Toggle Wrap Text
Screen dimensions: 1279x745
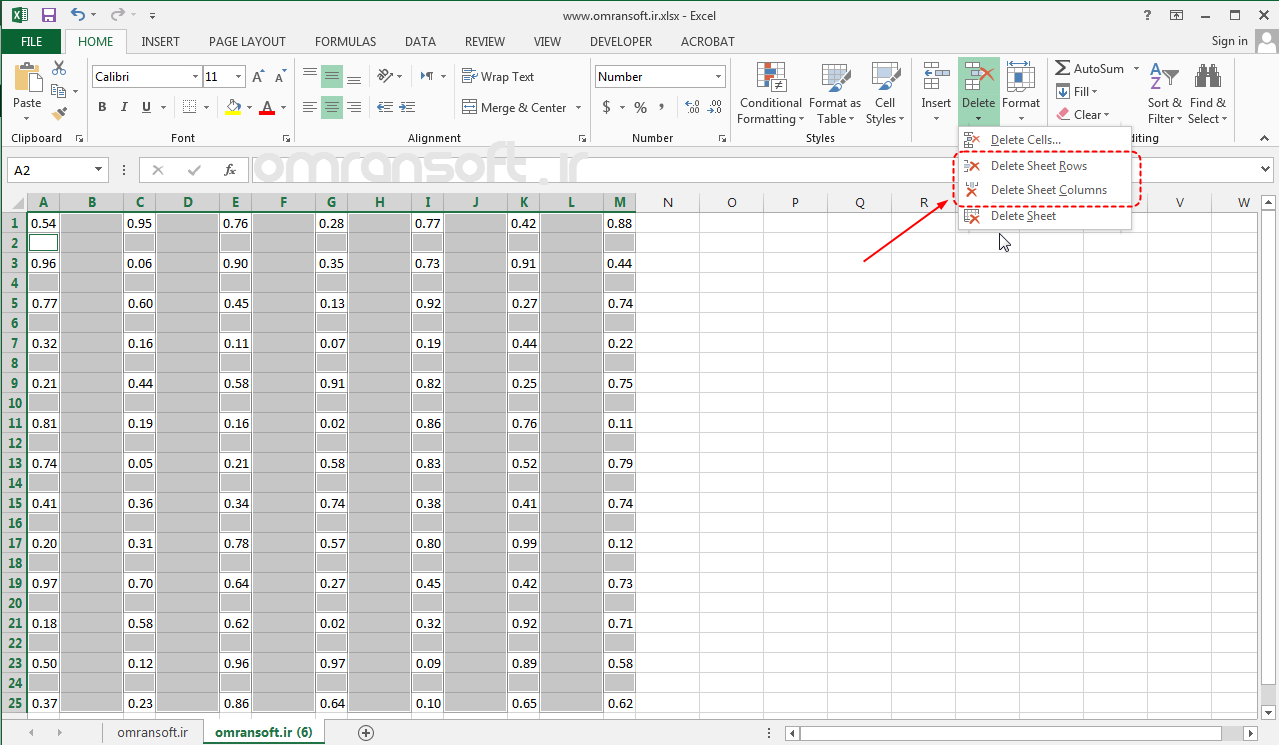(x=498, y=76)
